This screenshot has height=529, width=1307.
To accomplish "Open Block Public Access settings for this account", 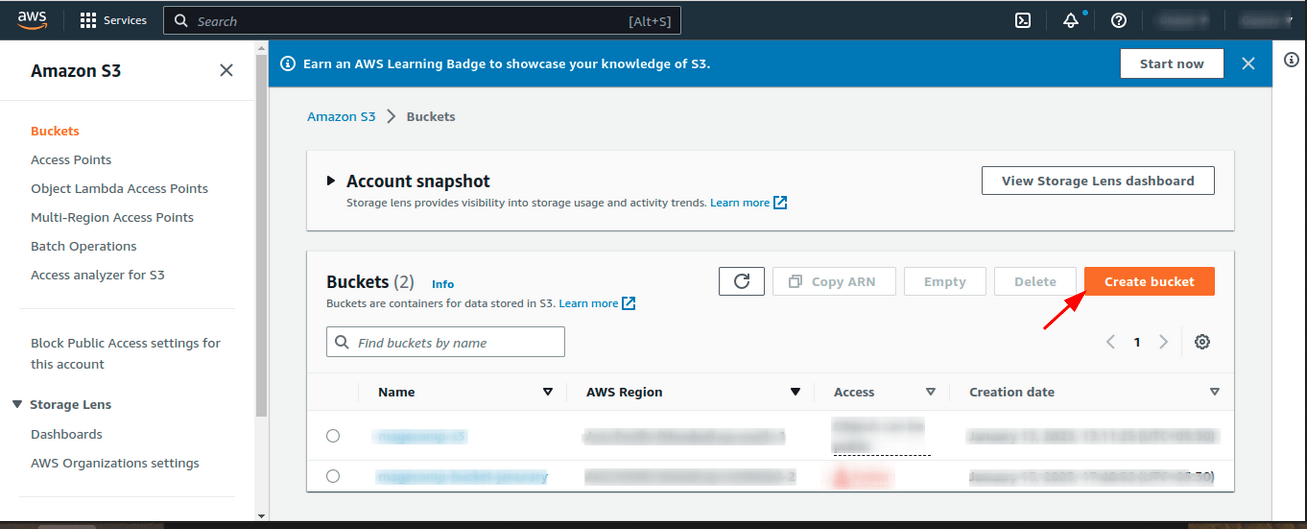I will tap(126, 354).
